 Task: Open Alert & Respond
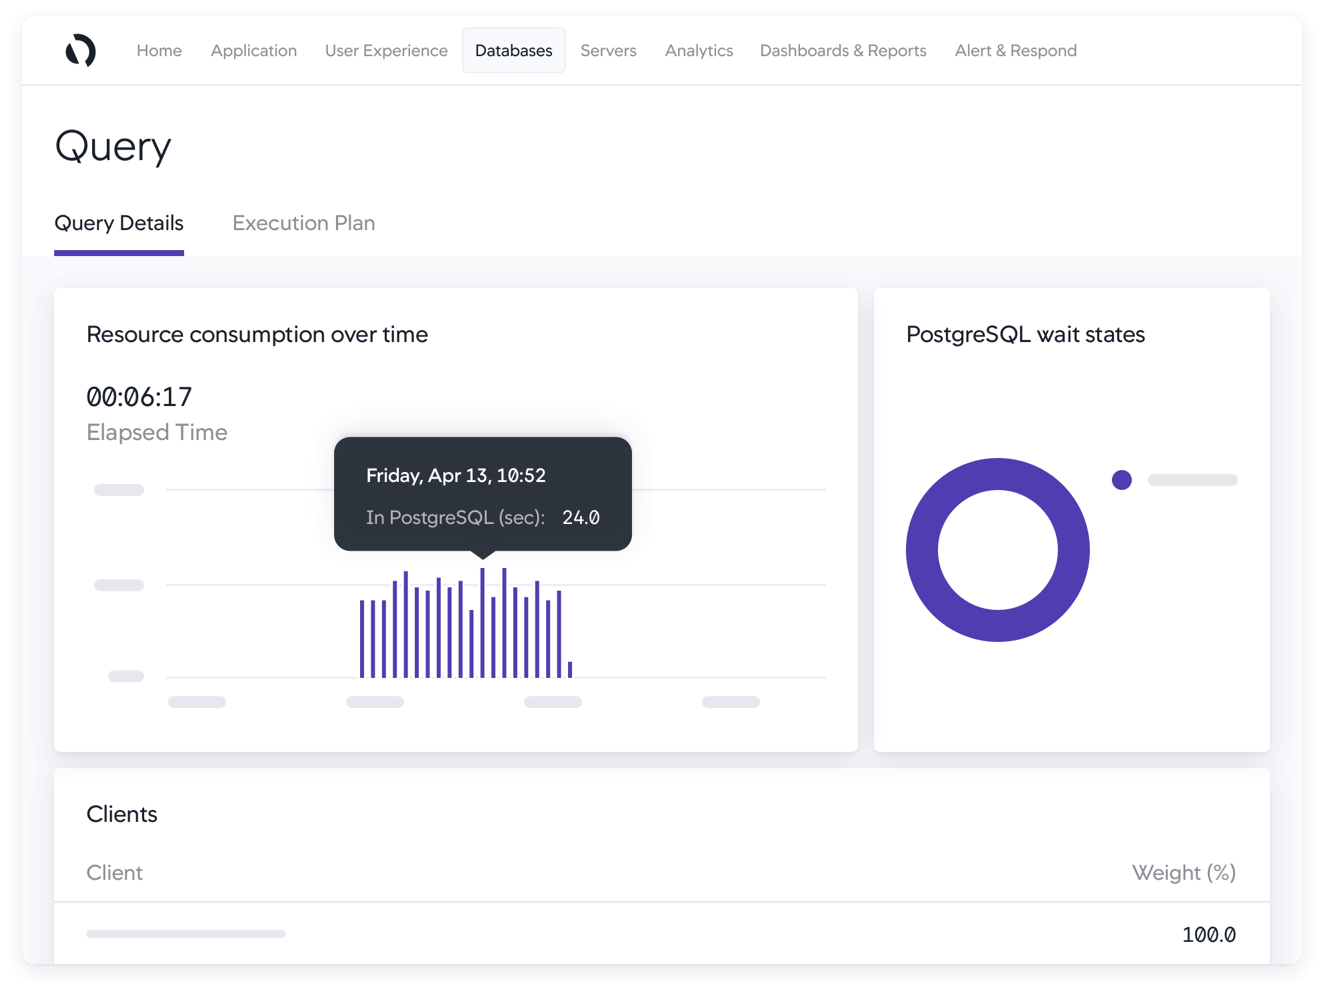1015,51
